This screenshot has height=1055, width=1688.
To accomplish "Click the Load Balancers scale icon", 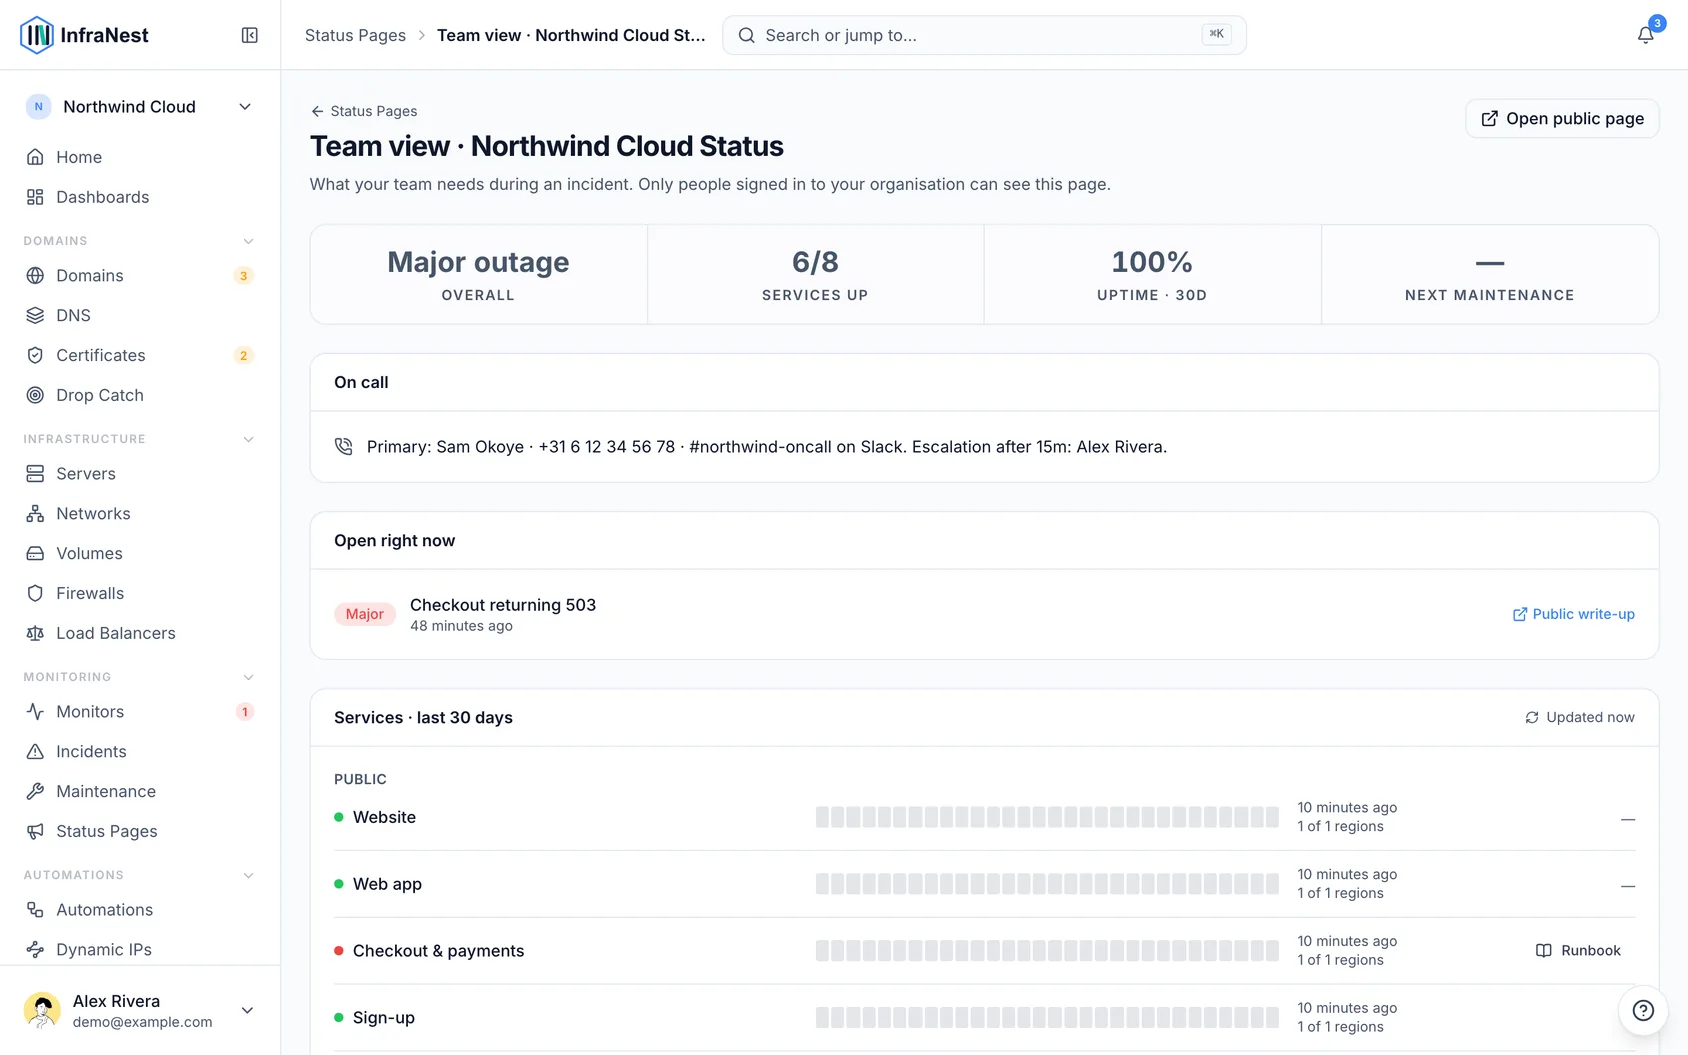I will click(35, 633).
